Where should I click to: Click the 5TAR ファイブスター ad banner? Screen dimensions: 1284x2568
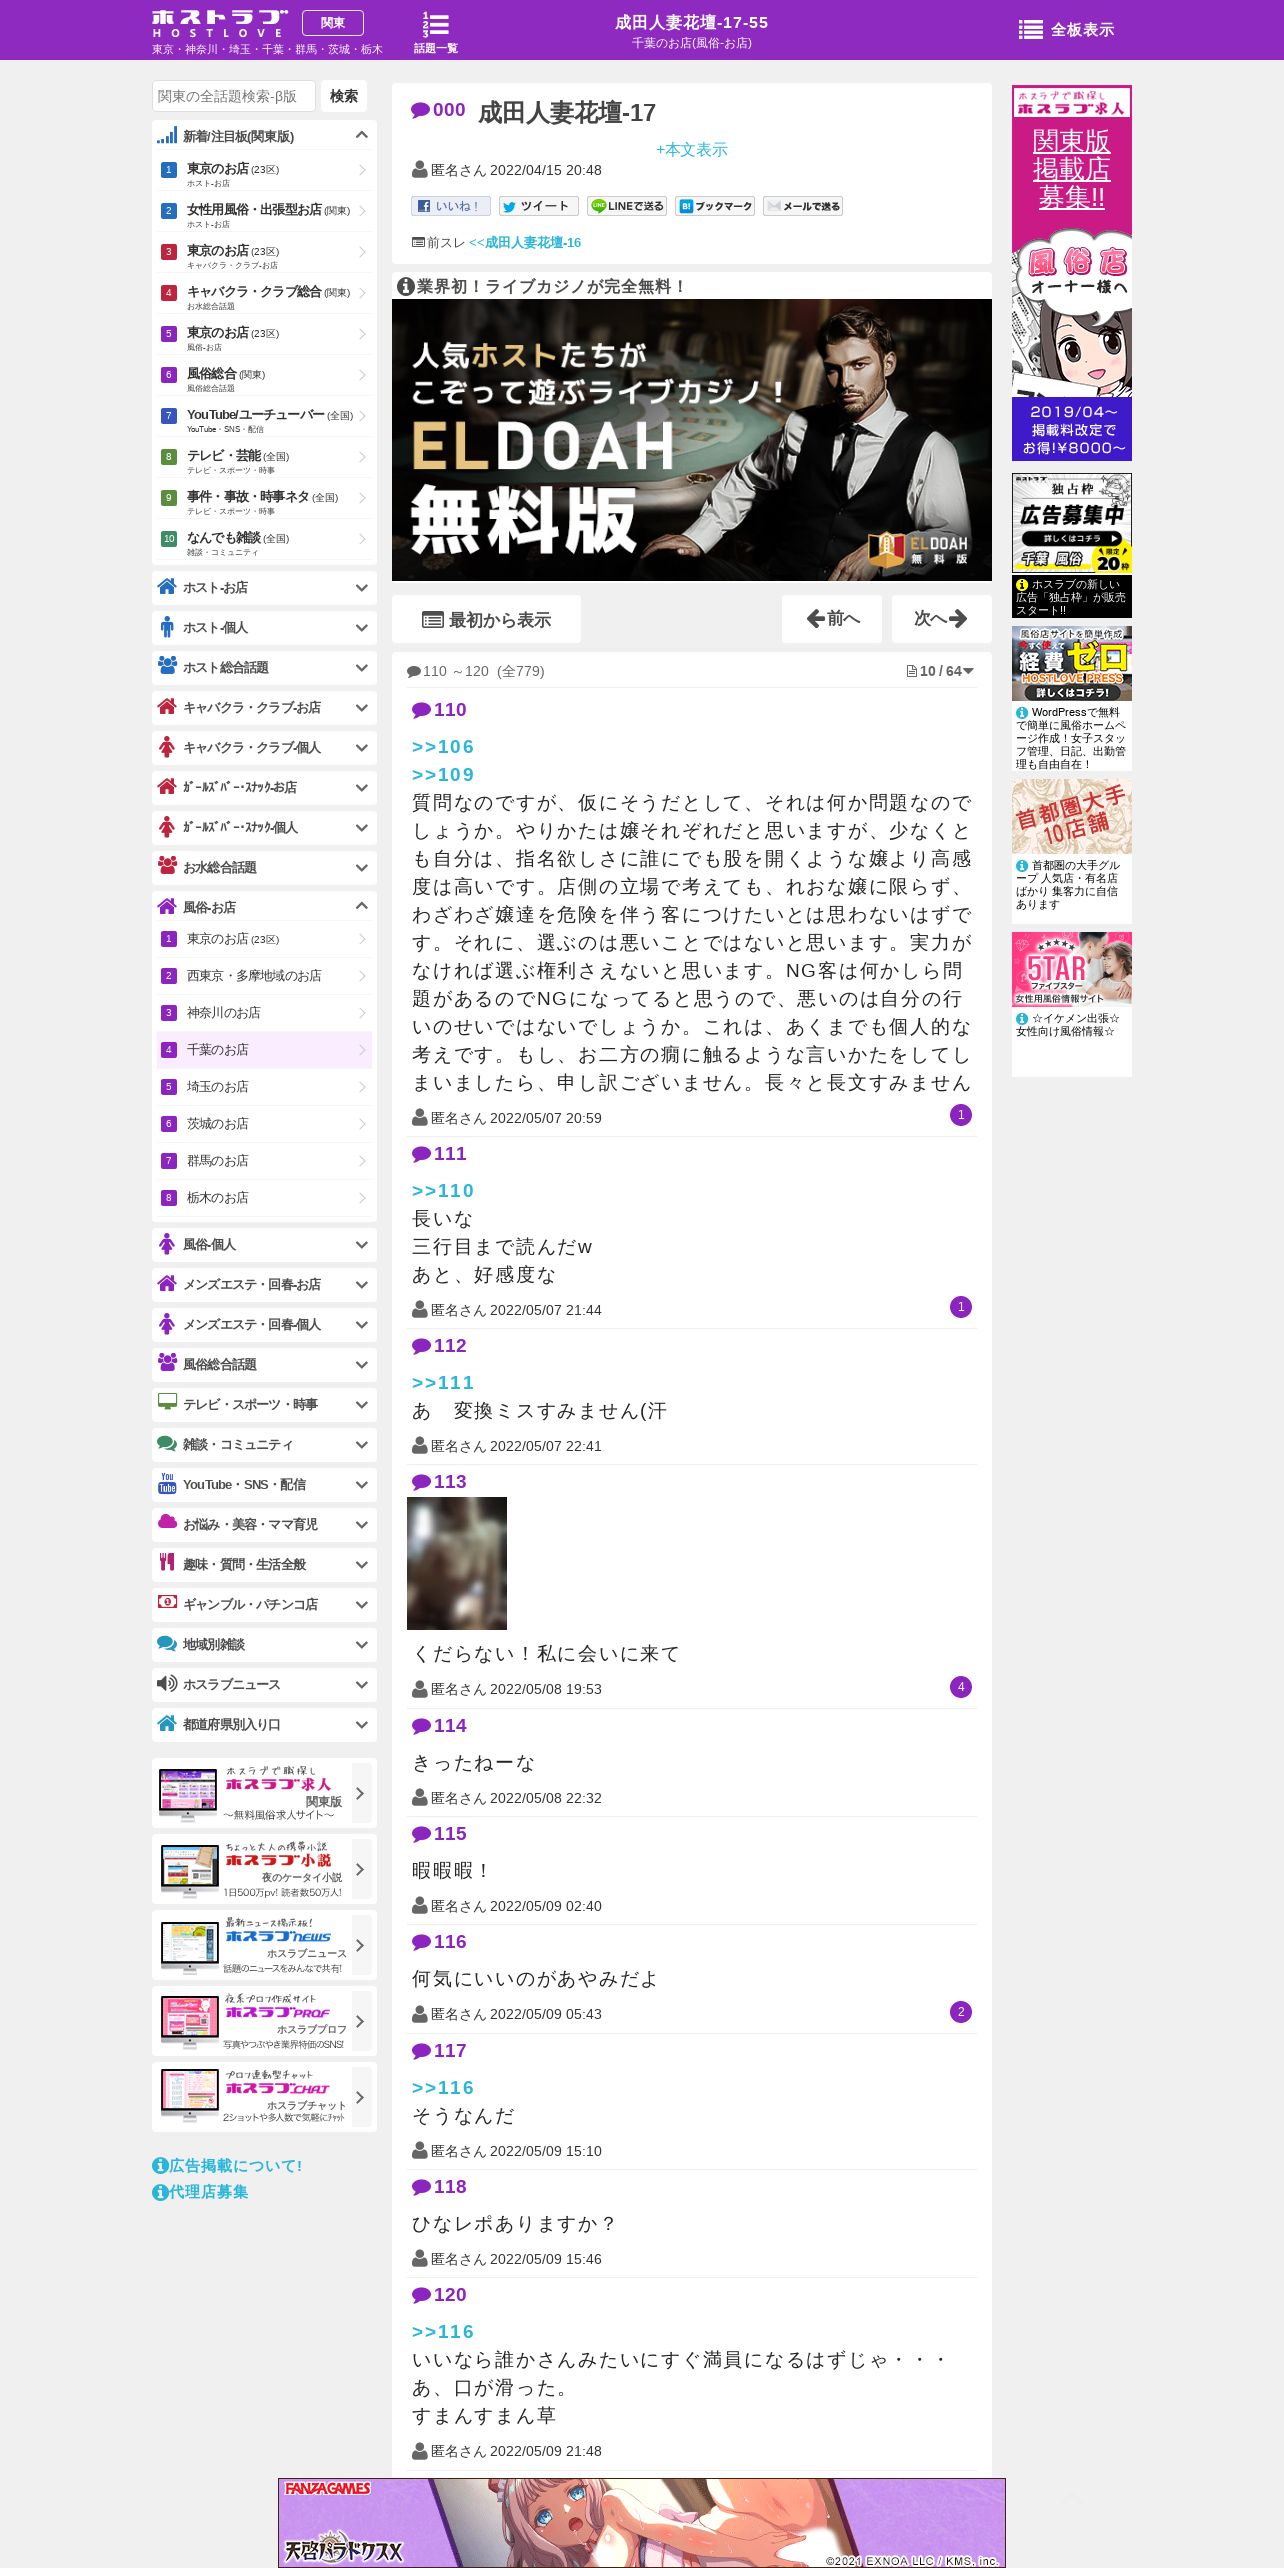click(x=1071, y=968)
